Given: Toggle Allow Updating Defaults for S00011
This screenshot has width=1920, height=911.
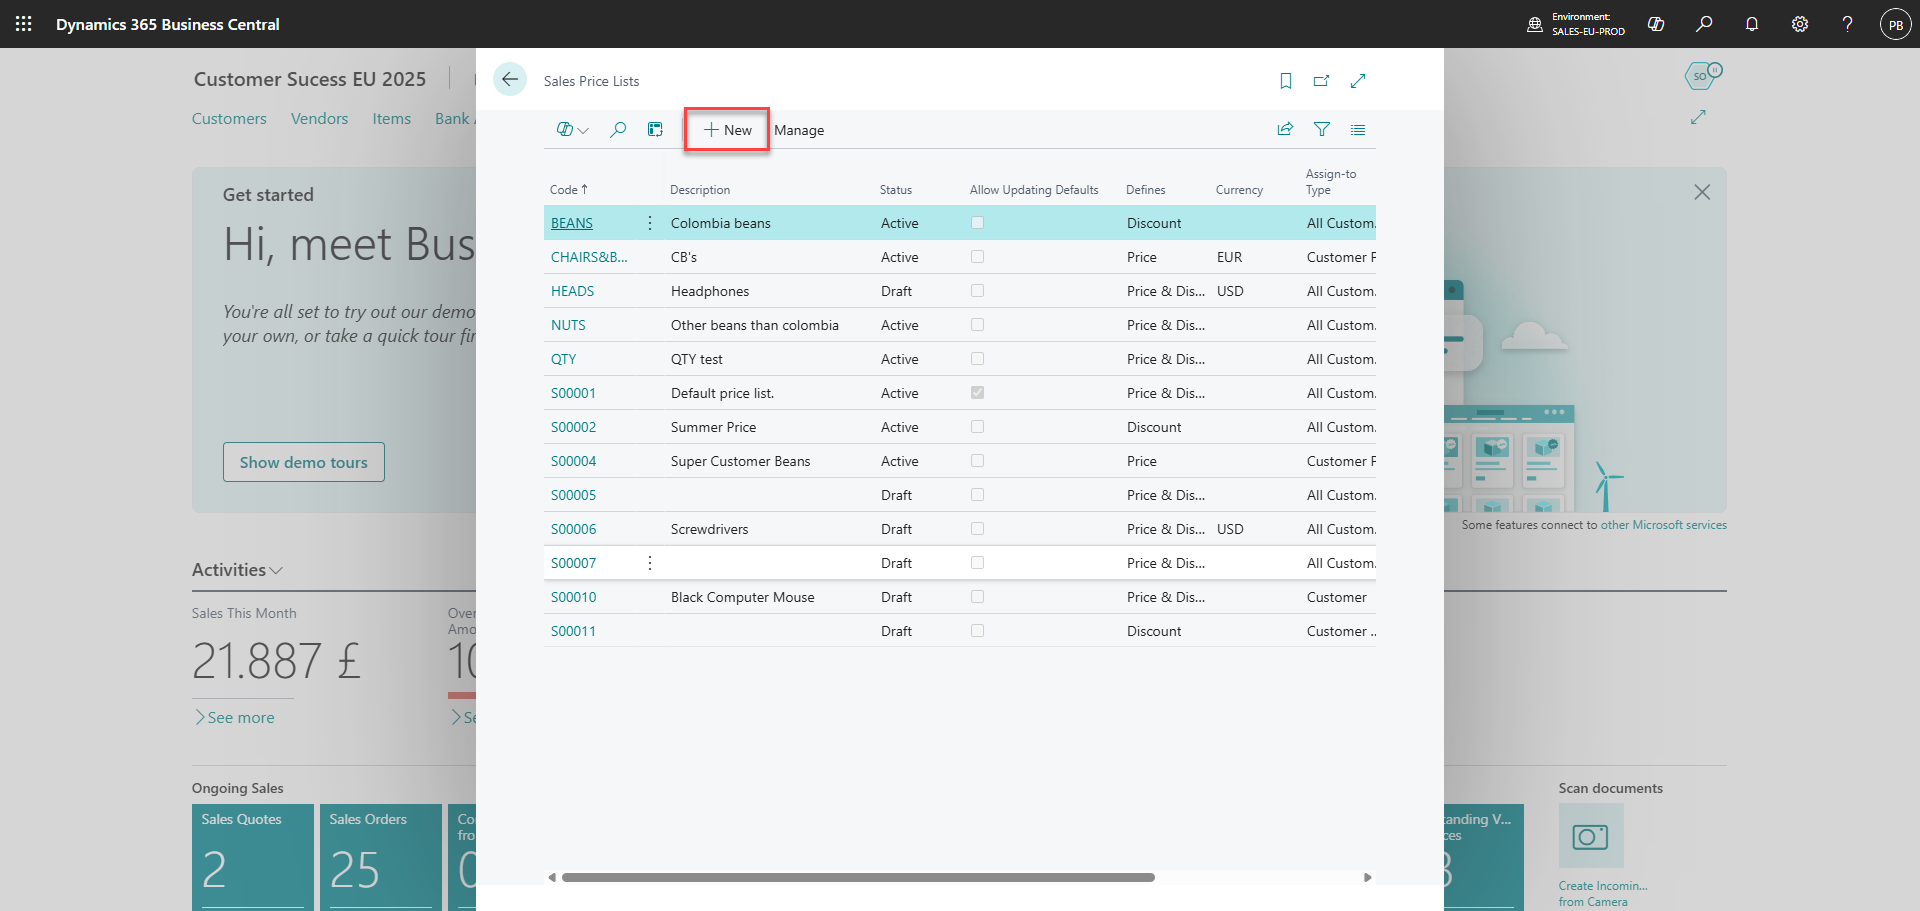Looking at the screenshot, I should click(x=977, y=631).
